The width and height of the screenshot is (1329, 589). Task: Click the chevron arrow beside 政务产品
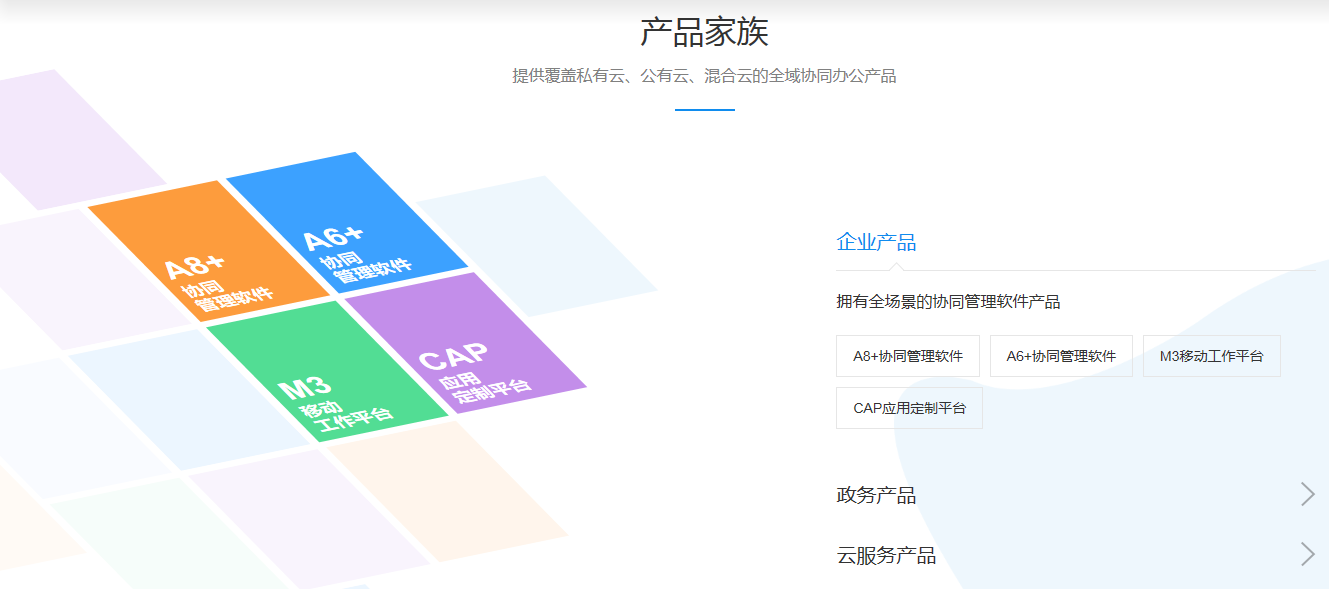1307,494
